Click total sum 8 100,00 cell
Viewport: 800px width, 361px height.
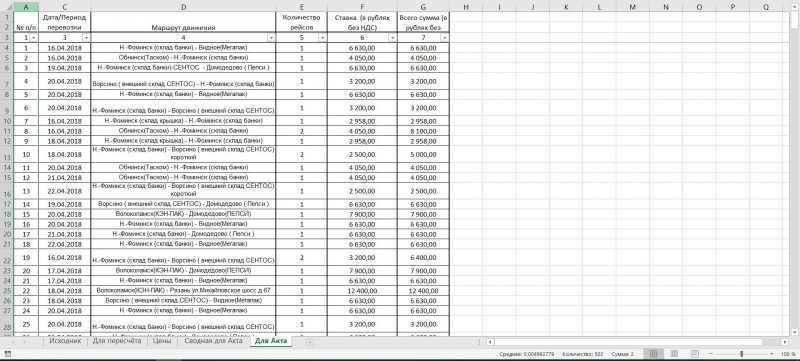point(423,131)
